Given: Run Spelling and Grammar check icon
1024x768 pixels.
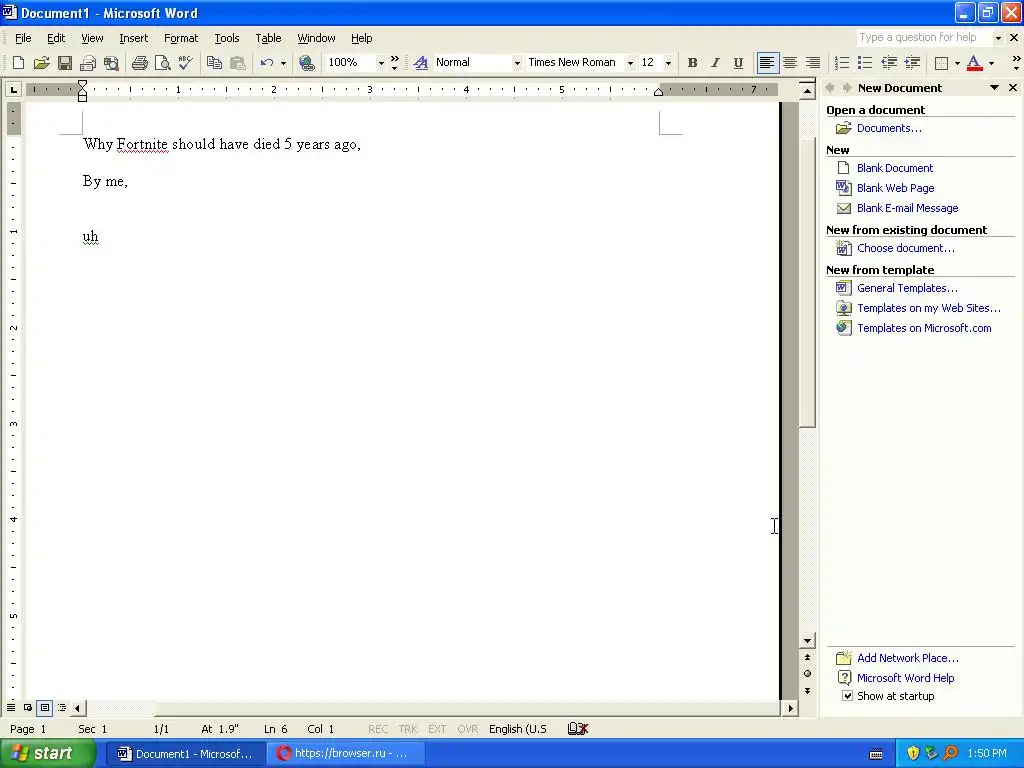Looking at the screenshot, I should [x=185, y=63].
